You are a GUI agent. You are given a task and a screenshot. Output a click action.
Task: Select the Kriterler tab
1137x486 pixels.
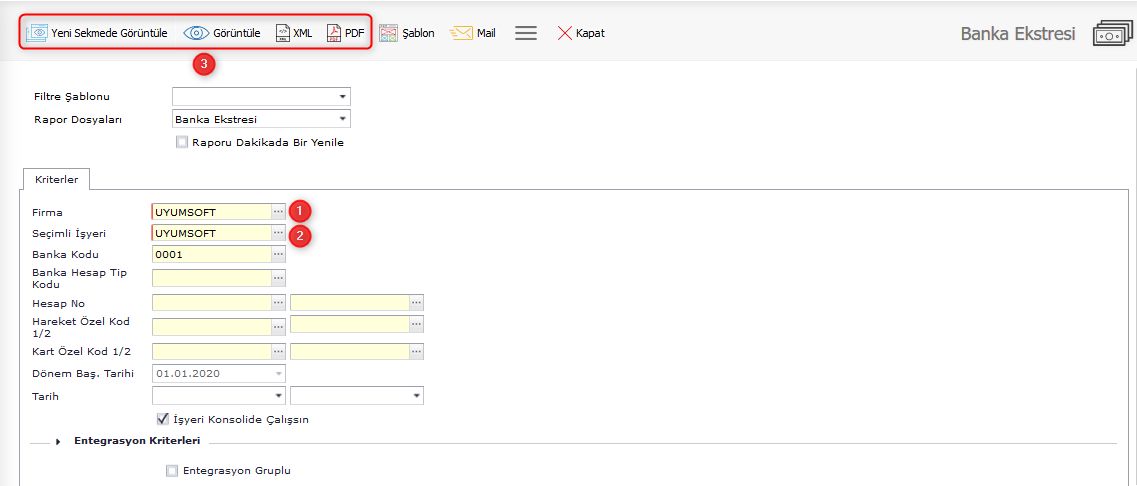tap(56, 179)
